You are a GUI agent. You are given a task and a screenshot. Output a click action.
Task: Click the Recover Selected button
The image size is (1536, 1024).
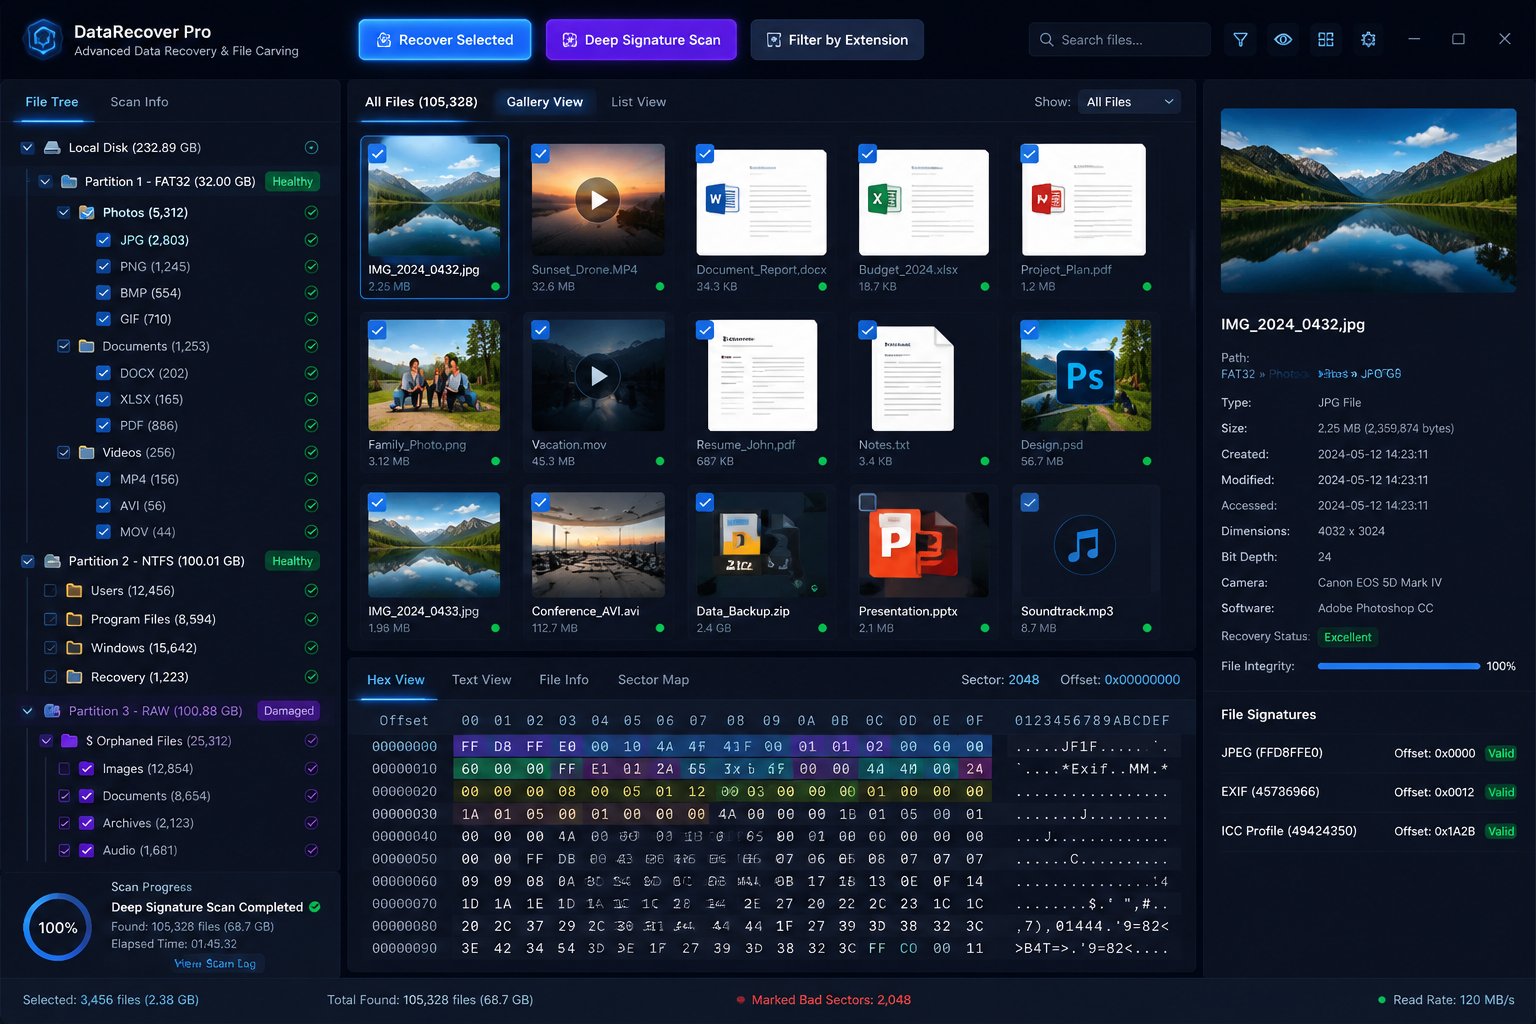(445, 40)
